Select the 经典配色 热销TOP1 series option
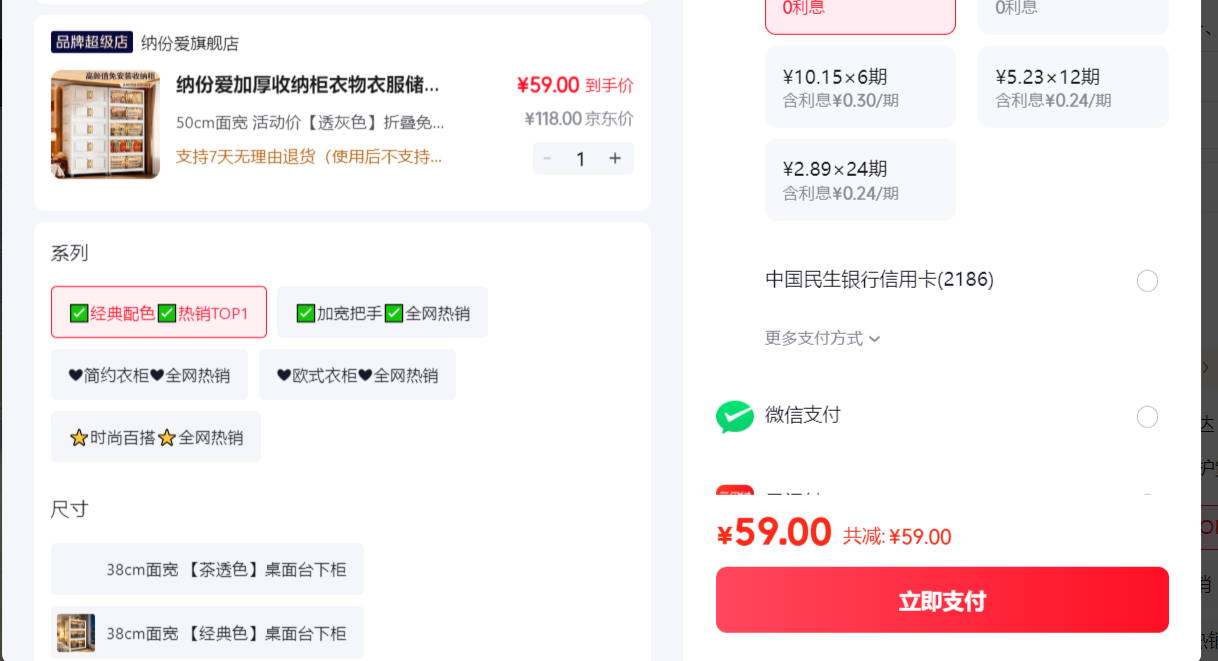This screenshot has height=661, width=1218. point(159,312)
